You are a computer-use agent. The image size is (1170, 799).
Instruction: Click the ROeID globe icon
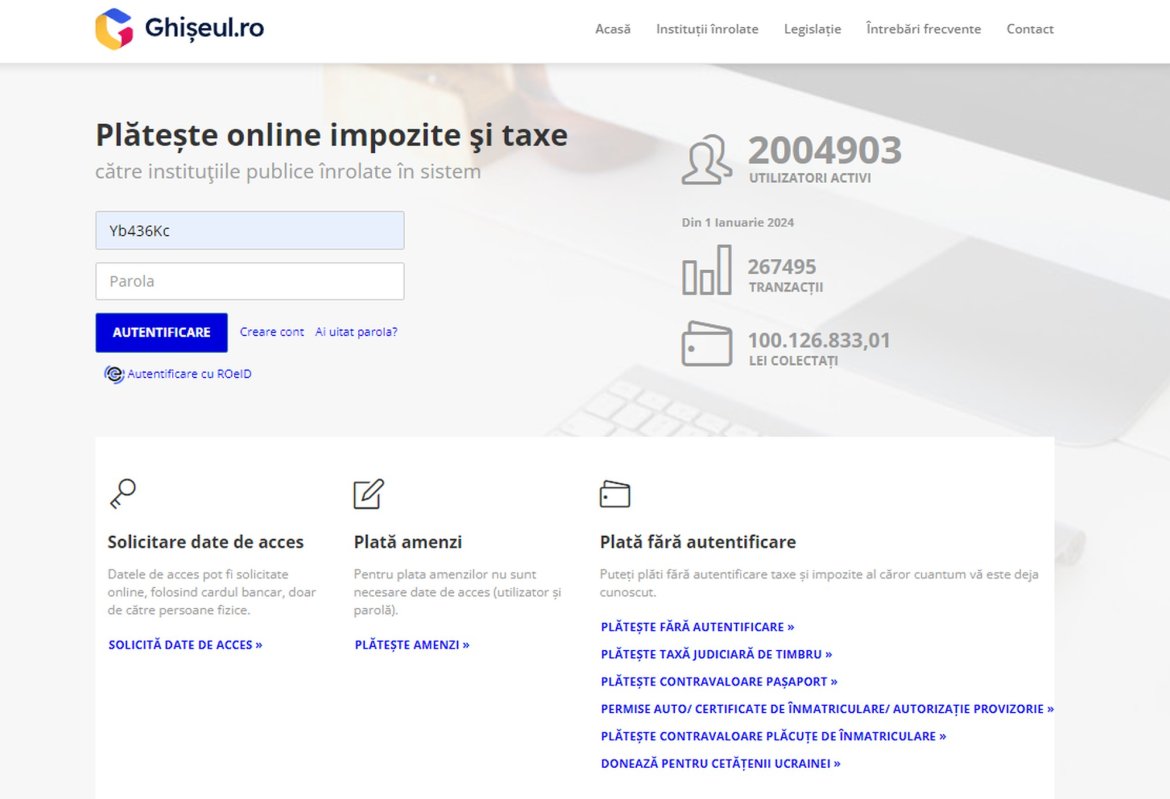click(114, 373)
